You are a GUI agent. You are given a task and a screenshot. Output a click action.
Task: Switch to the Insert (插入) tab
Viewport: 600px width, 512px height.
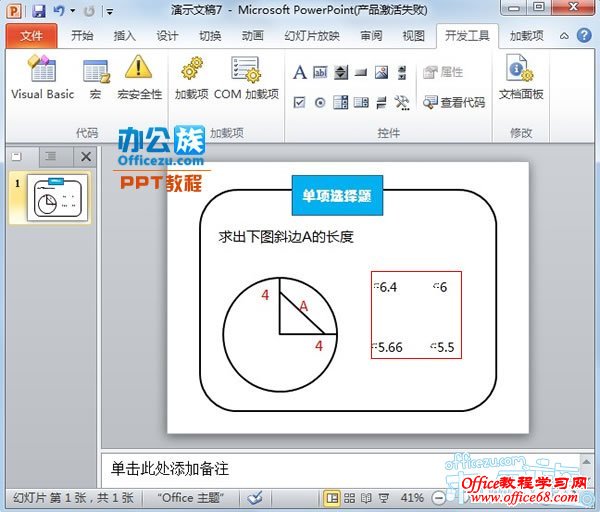pyautogui.click(x=125, y=36)
